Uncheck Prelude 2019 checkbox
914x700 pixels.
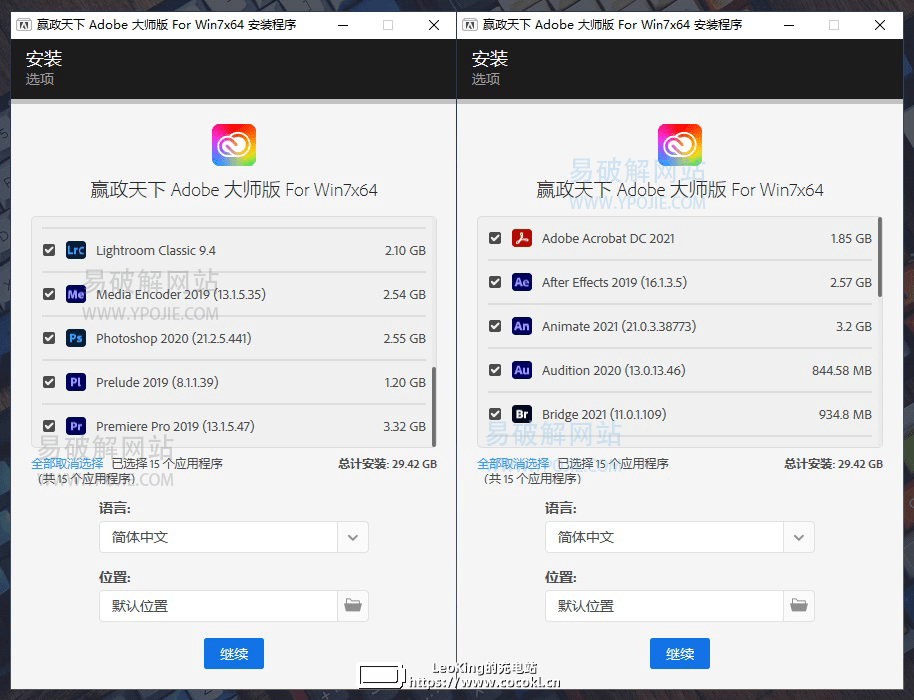click(49, 382)
